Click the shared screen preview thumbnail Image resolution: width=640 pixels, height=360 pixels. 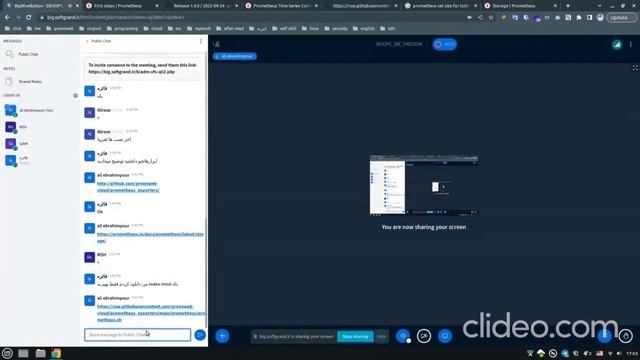[424, 185]
